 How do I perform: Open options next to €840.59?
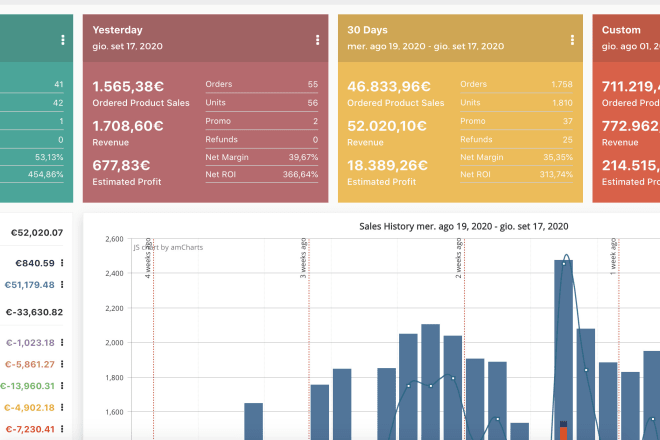[x=62, y=263]
